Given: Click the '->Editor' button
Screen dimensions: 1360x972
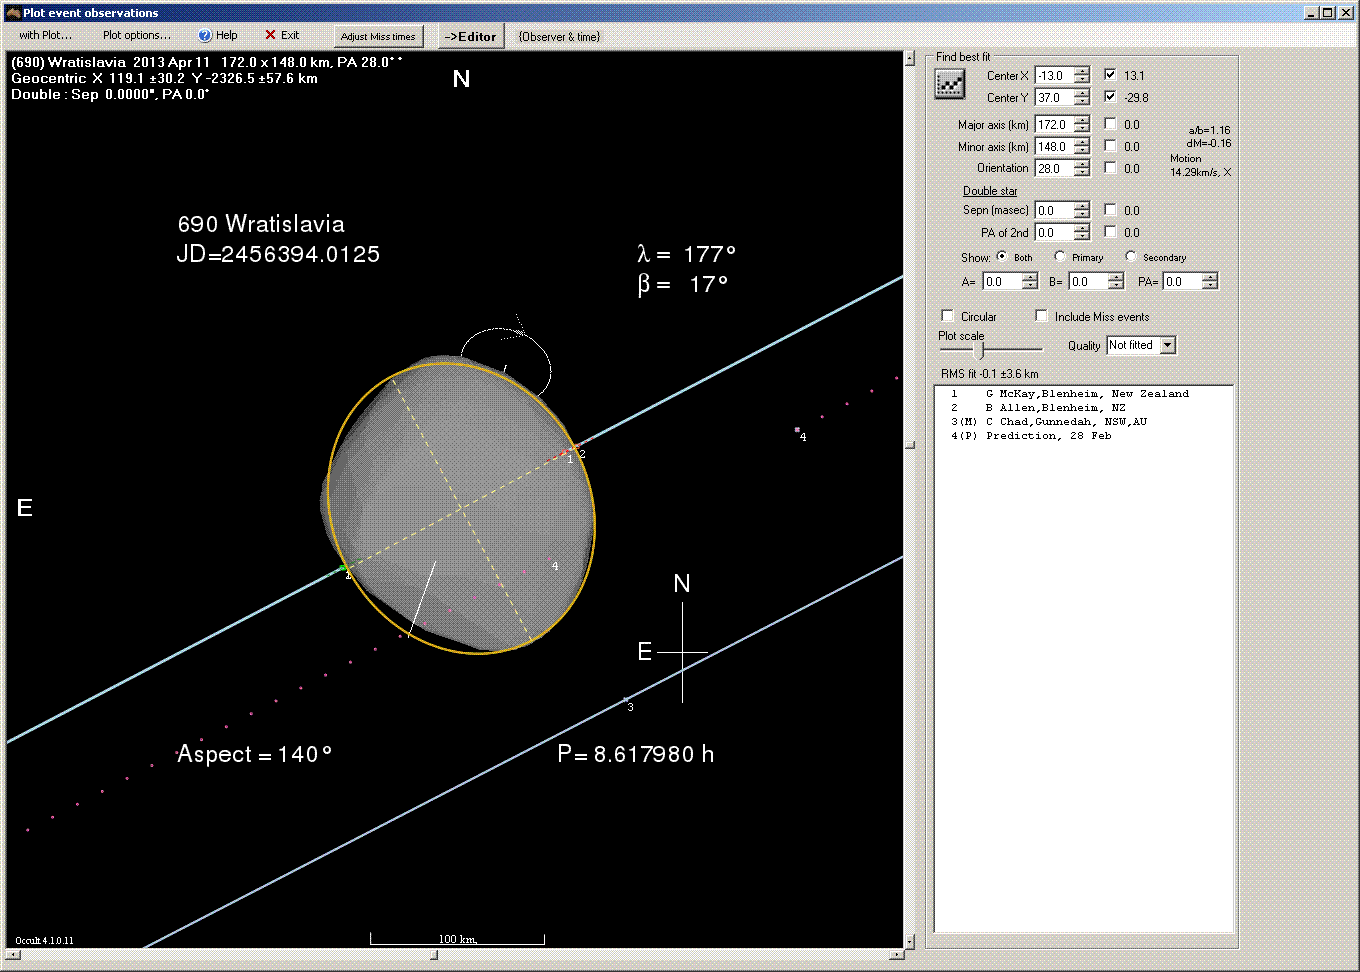Looking at the screenshot, I should click(x=470, y=37).
